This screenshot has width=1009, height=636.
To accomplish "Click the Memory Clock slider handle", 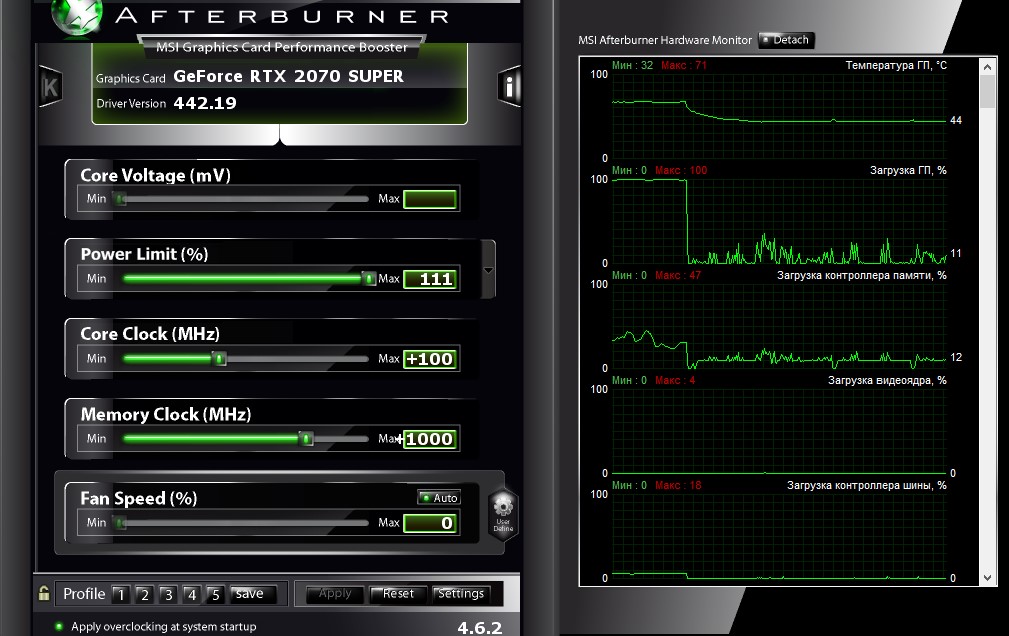I will [x=307, y=439].
